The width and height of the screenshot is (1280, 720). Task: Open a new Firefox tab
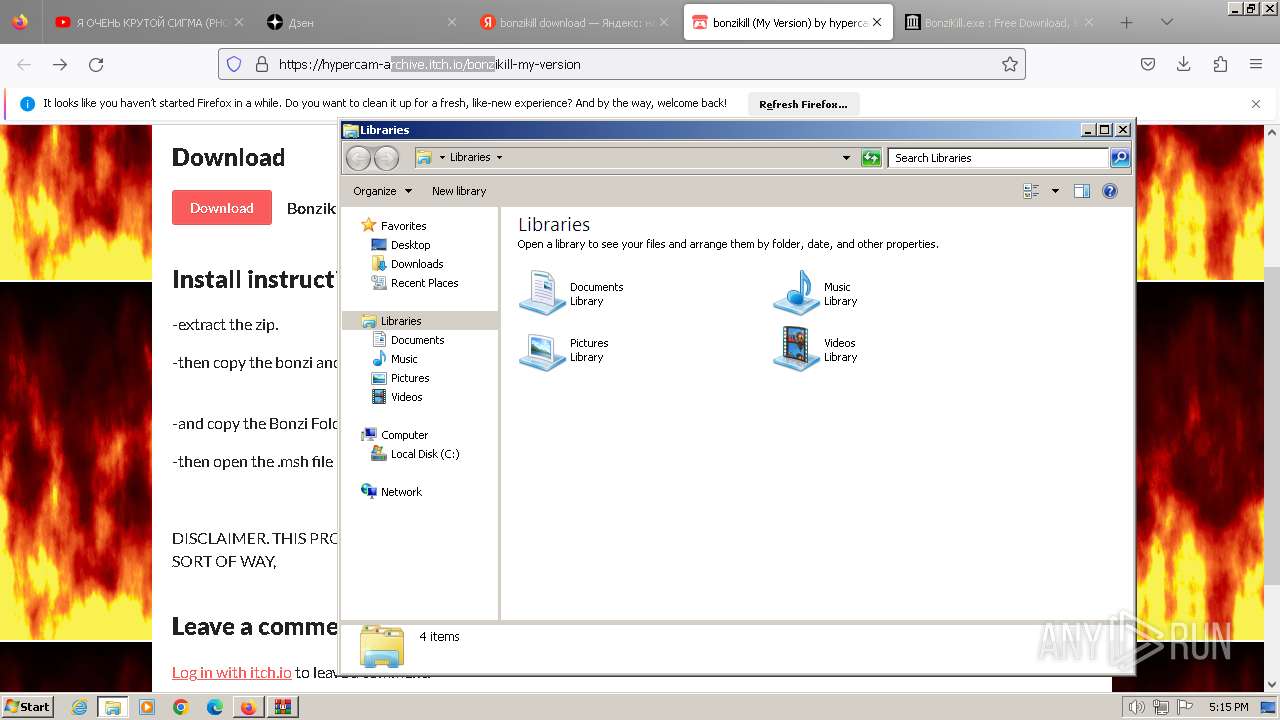[1126, 22]
